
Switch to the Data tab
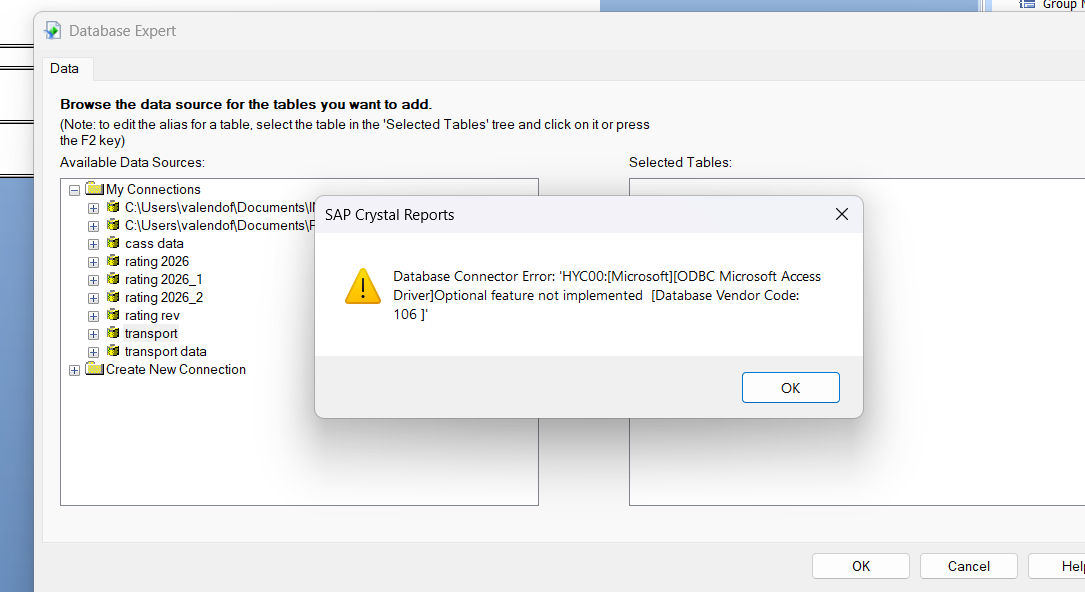[x=64, y=68]
